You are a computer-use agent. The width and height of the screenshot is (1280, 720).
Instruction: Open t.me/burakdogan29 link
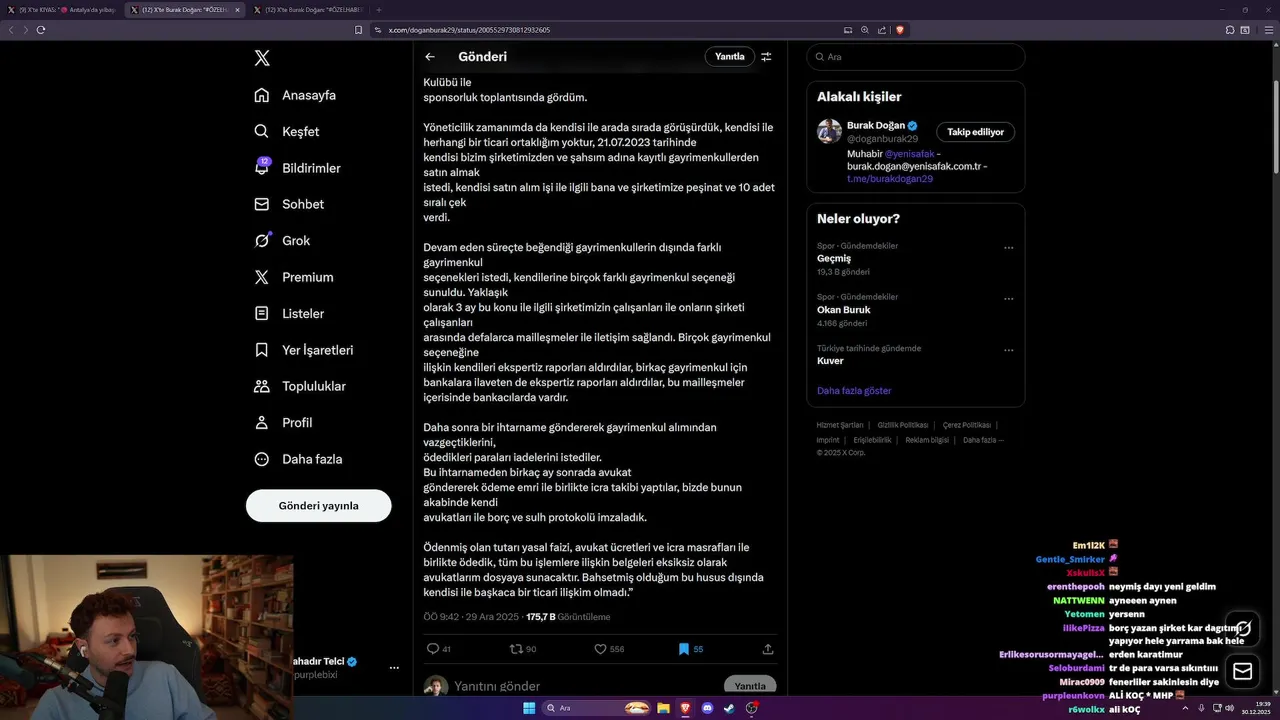[x=889, y=178]
